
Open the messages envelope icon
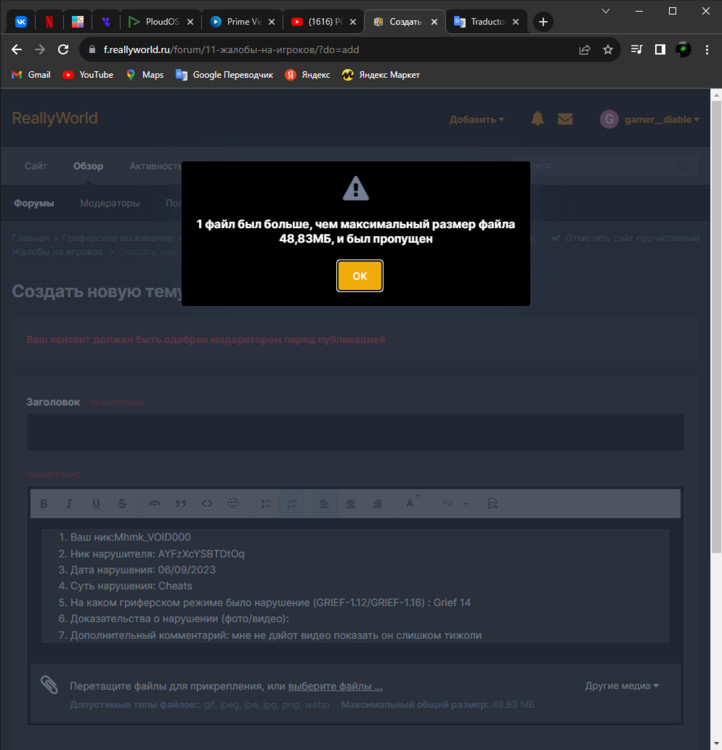pos(565,119)
